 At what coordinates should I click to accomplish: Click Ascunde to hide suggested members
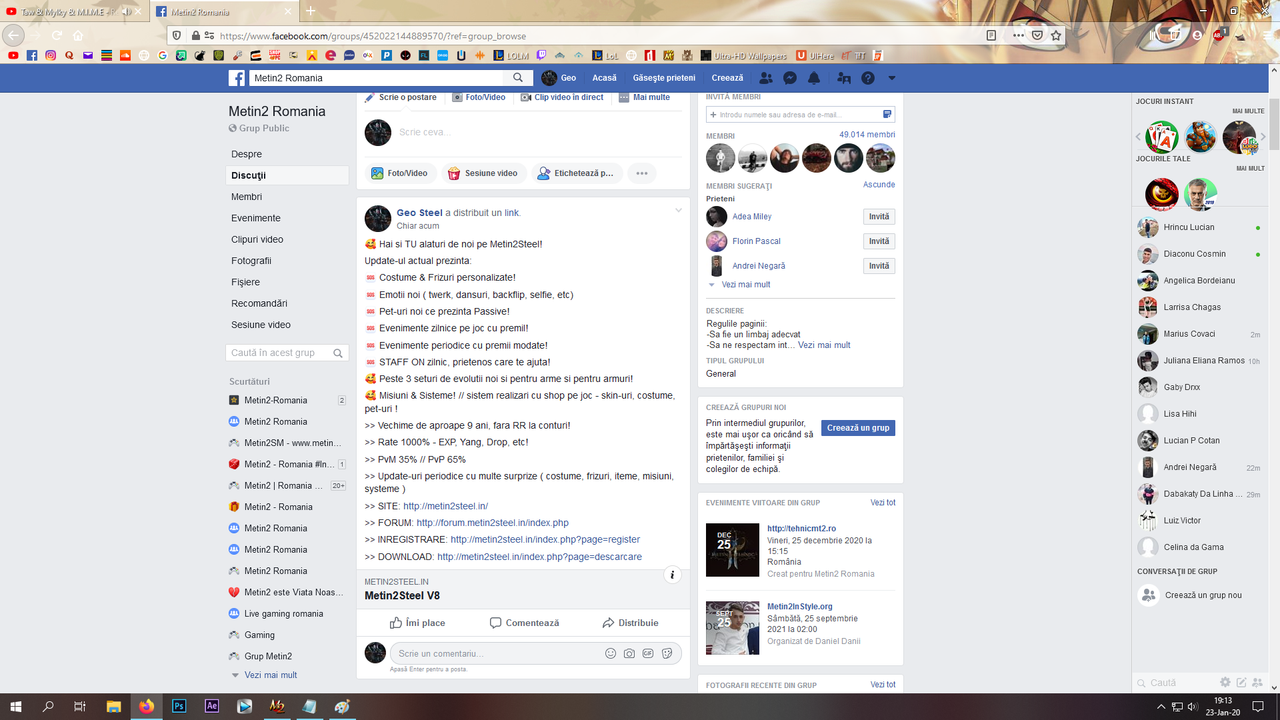(879, 185)
